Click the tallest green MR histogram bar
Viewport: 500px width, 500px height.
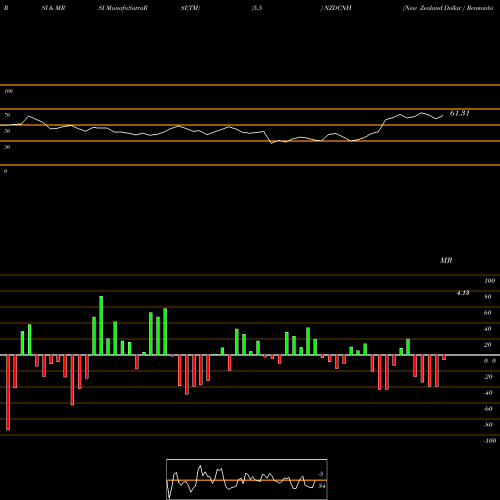[101, 325]
